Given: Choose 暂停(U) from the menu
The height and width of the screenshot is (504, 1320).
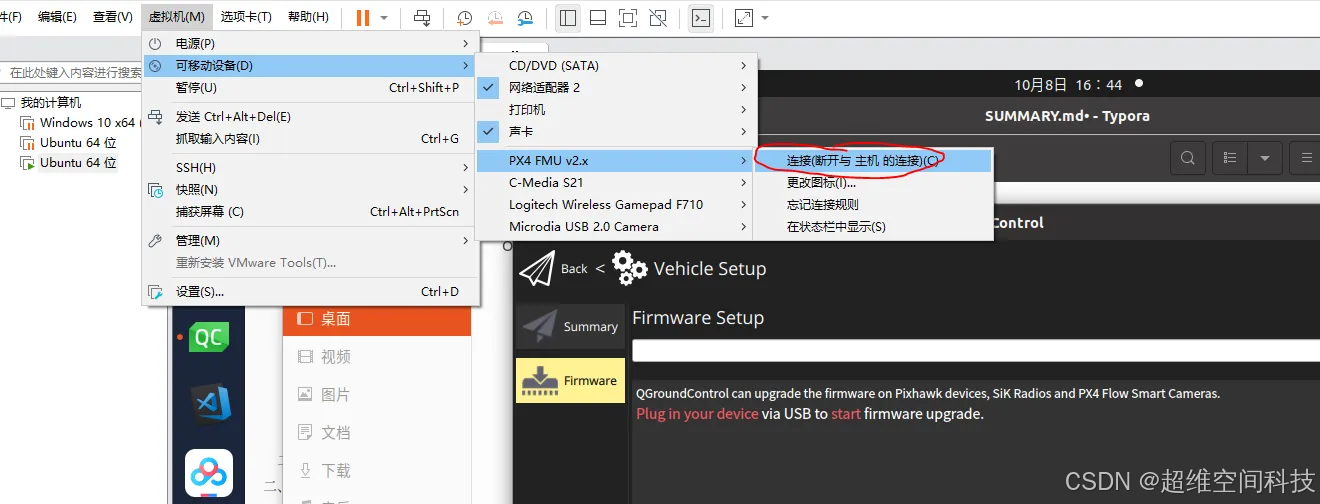Looking at the screenshot, I should 311,88.
